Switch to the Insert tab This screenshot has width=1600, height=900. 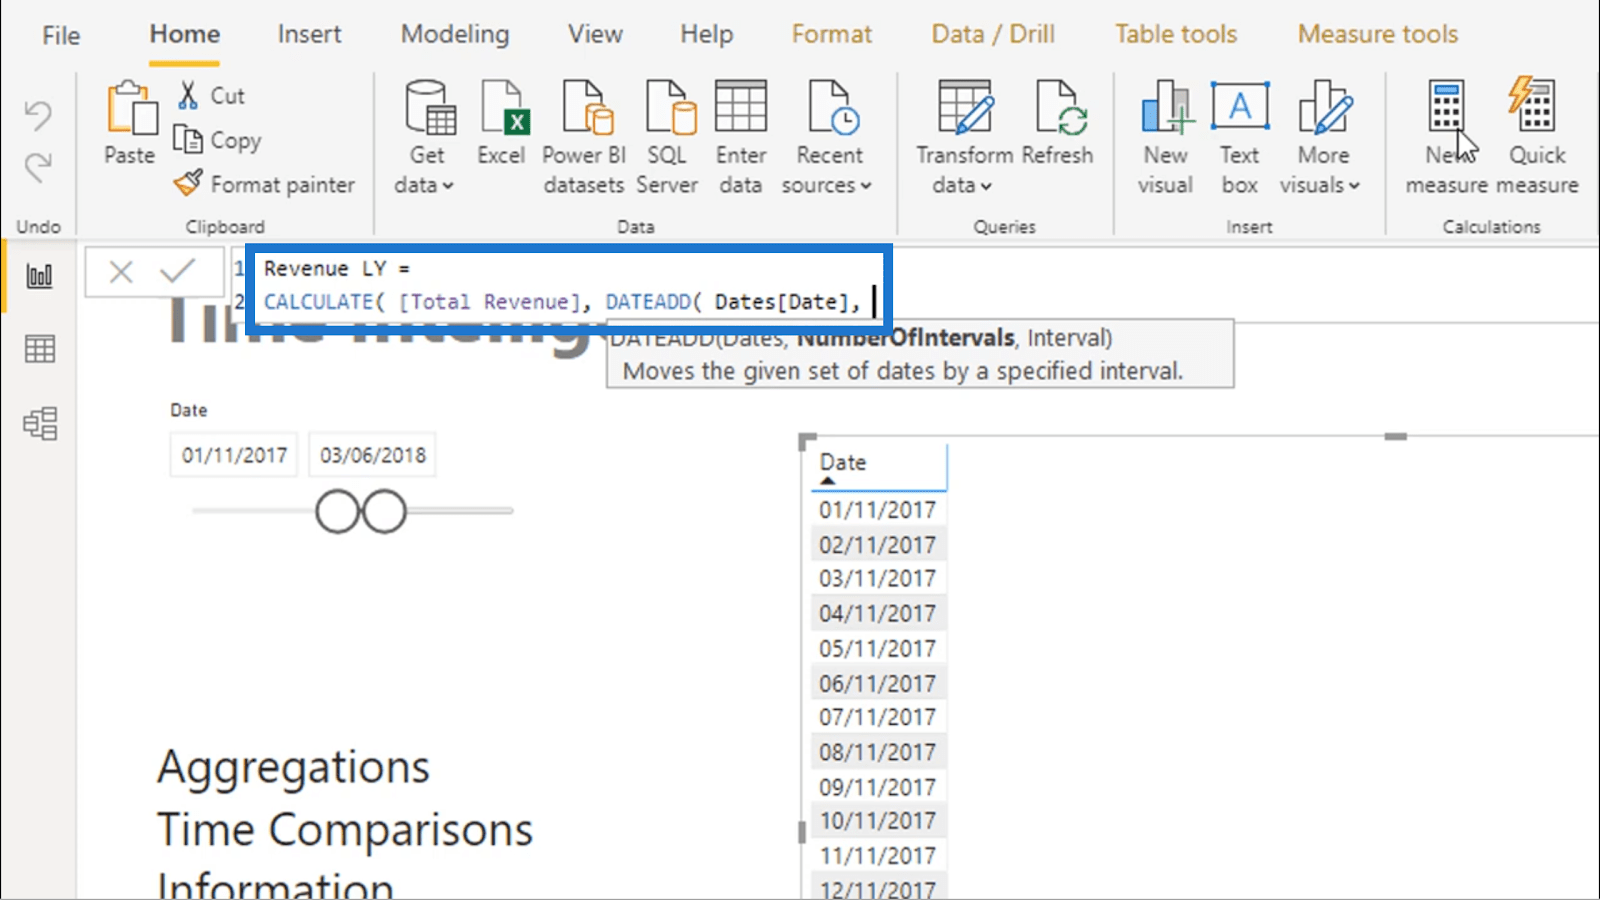[x=309, y=34]
